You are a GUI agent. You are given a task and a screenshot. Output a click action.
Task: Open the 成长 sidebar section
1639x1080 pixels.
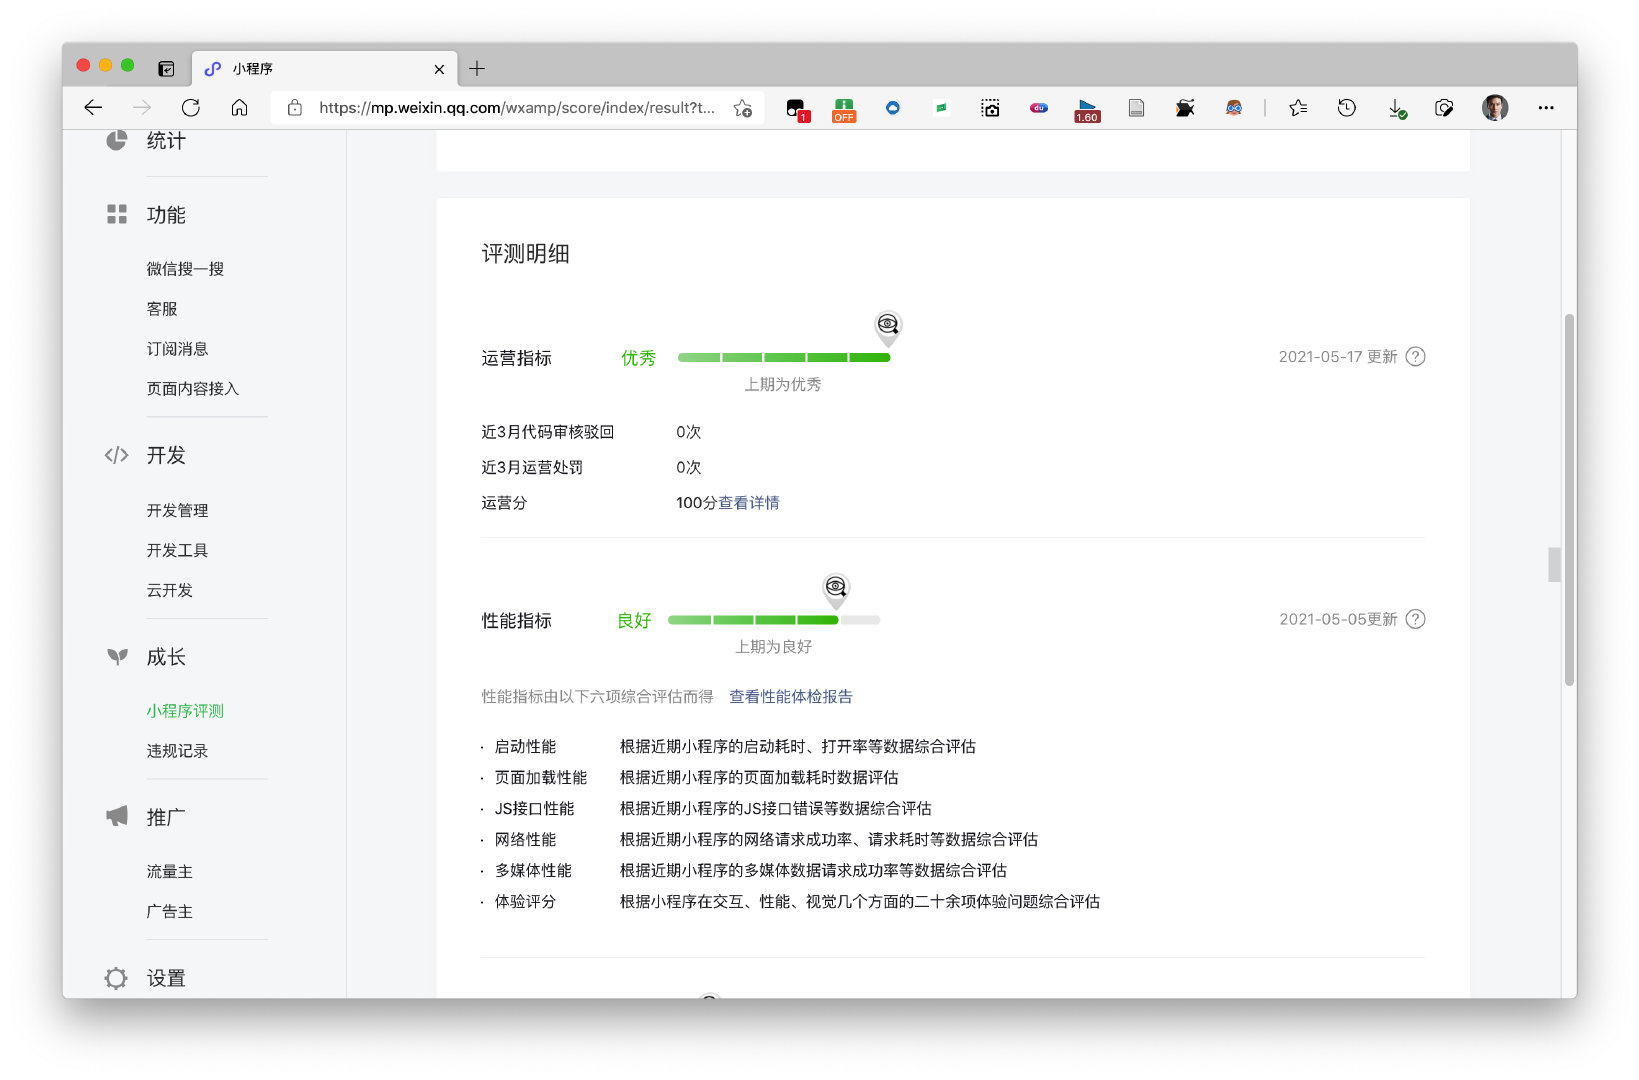(x=166, y=657)
